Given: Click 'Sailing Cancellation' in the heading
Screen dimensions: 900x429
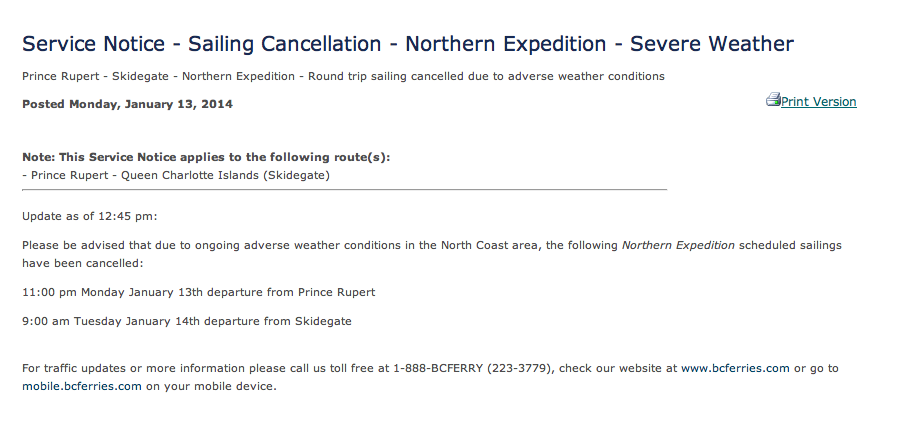Looking at the screenshot, I should [x=285, y=44].
